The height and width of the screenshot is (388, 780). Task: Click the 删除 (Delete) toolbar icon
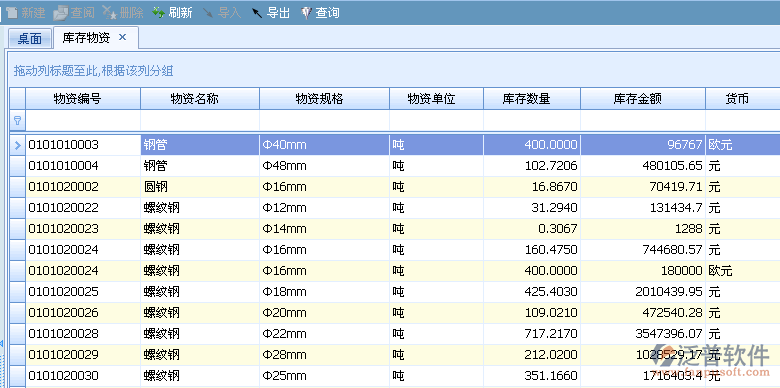point(109,12)
